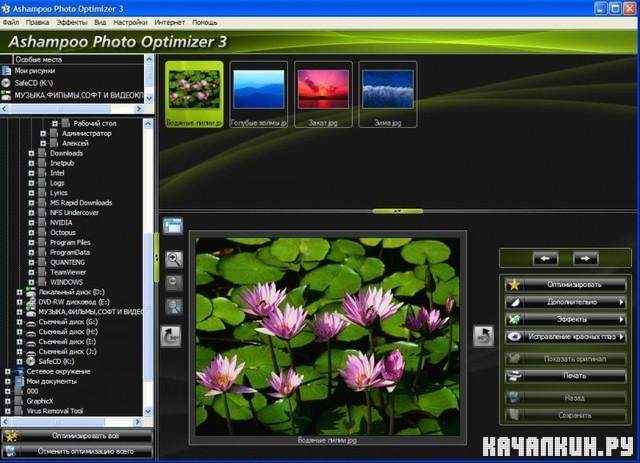Open the Эффекты menu in the menu bar

[72, 23]
